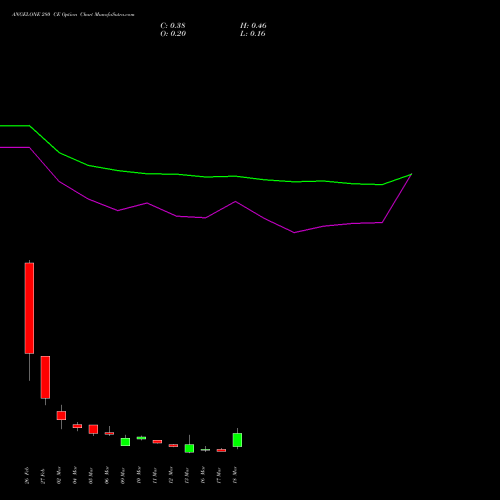500x500 pixels.
Task: Click the low value L: 0.16
Action: point(253,34)
